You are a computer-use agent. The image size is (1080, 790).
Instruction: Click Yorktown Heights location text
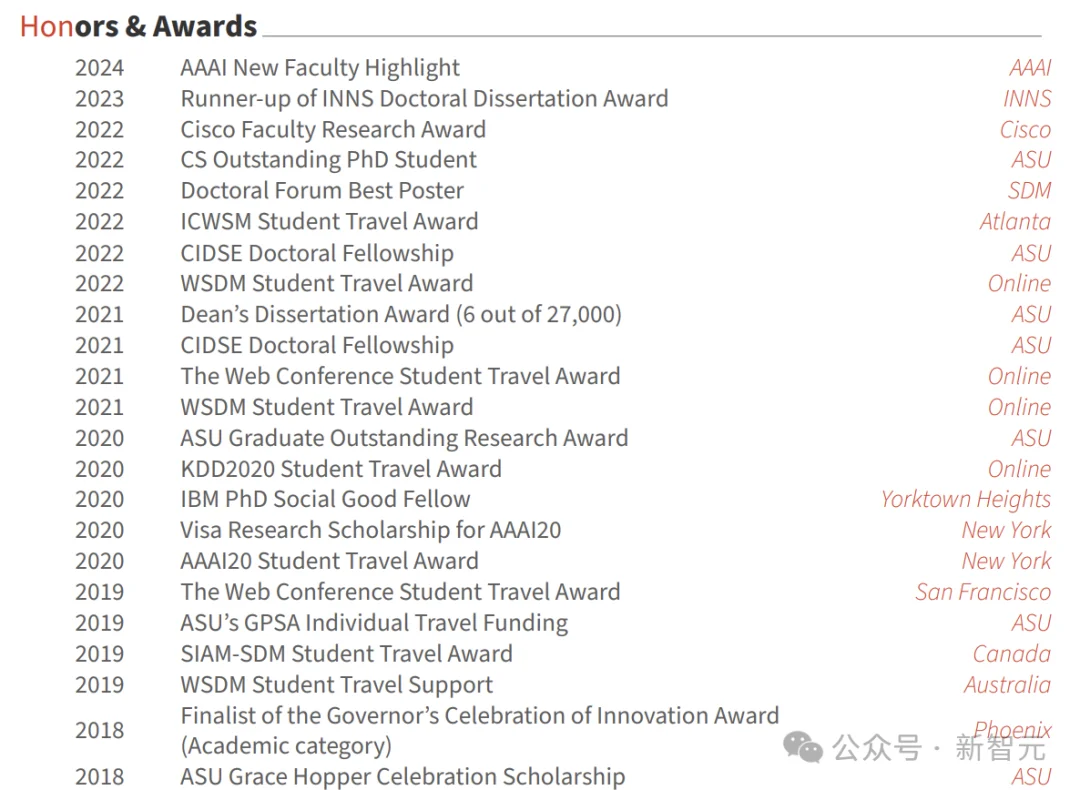[965, 499]
